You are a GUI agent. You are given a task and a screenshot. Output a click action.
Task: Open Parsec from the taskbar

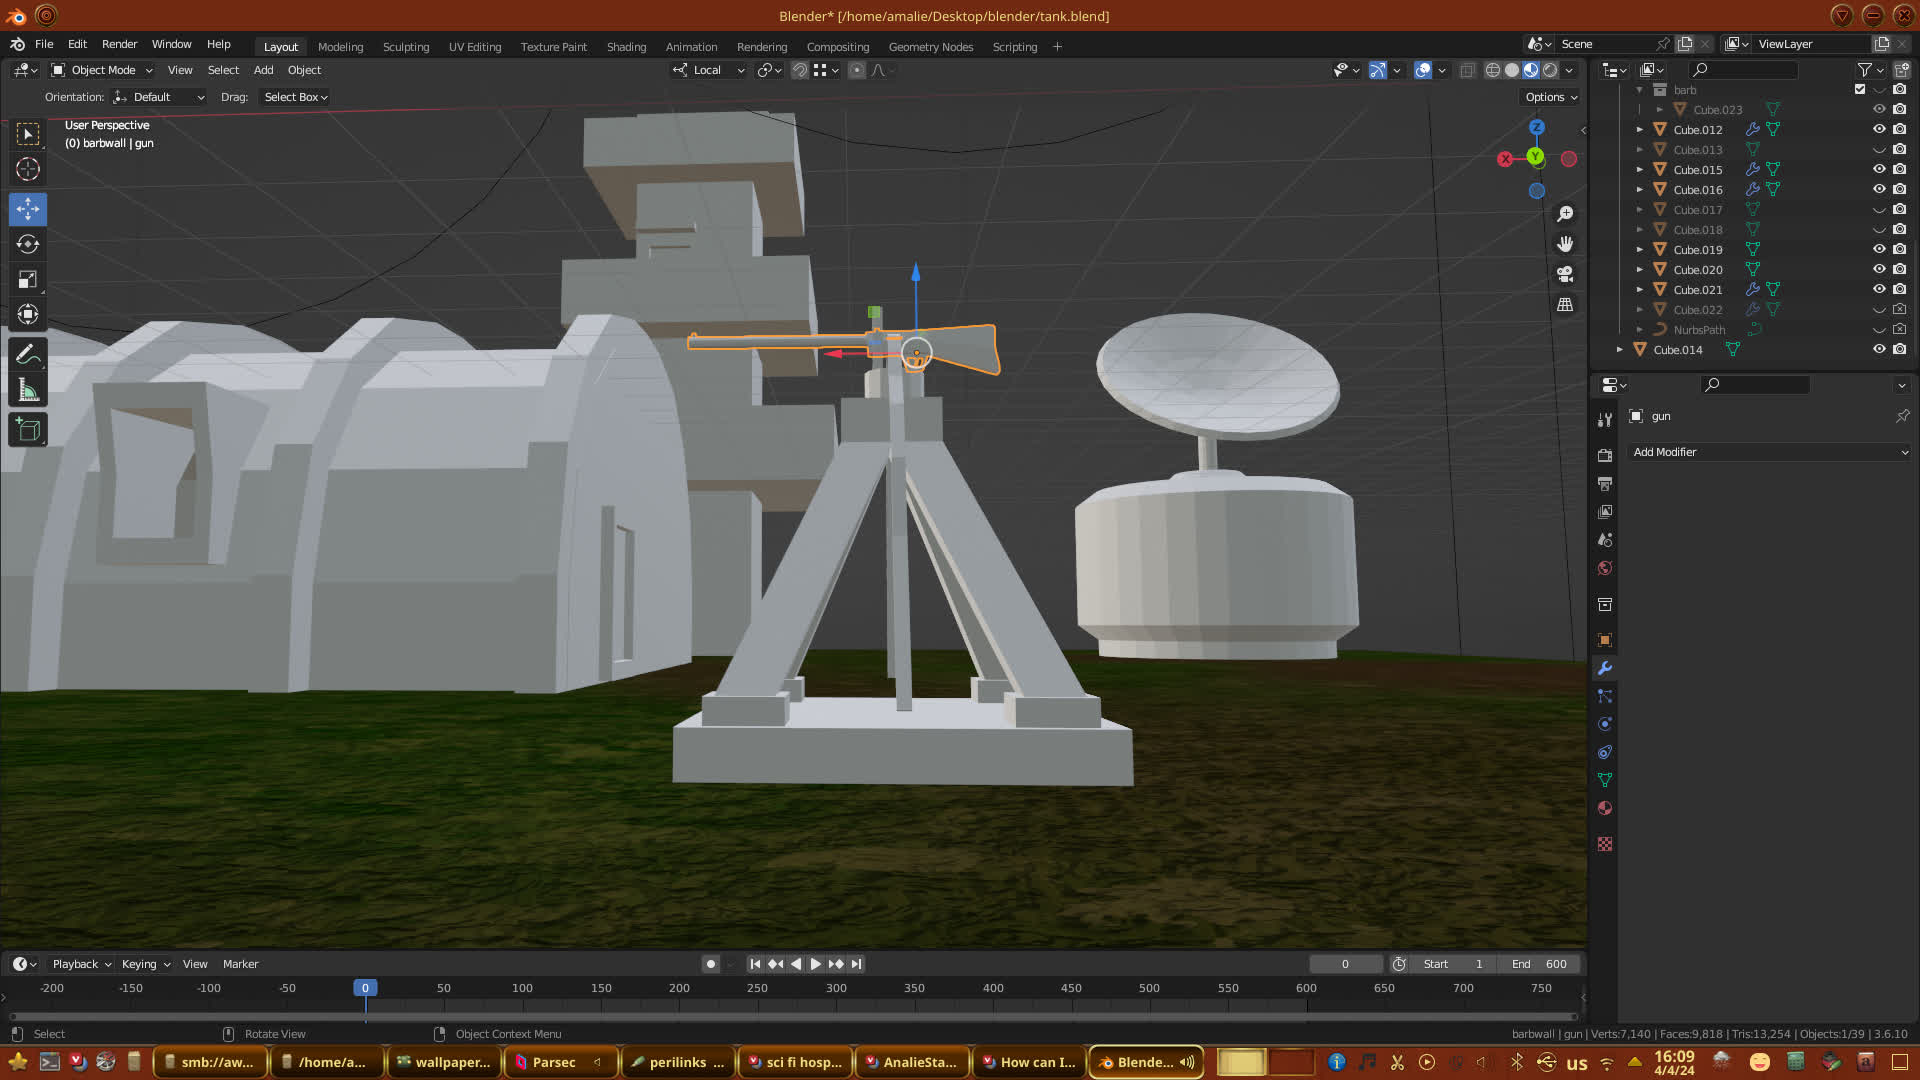[x=553, y=1062]
